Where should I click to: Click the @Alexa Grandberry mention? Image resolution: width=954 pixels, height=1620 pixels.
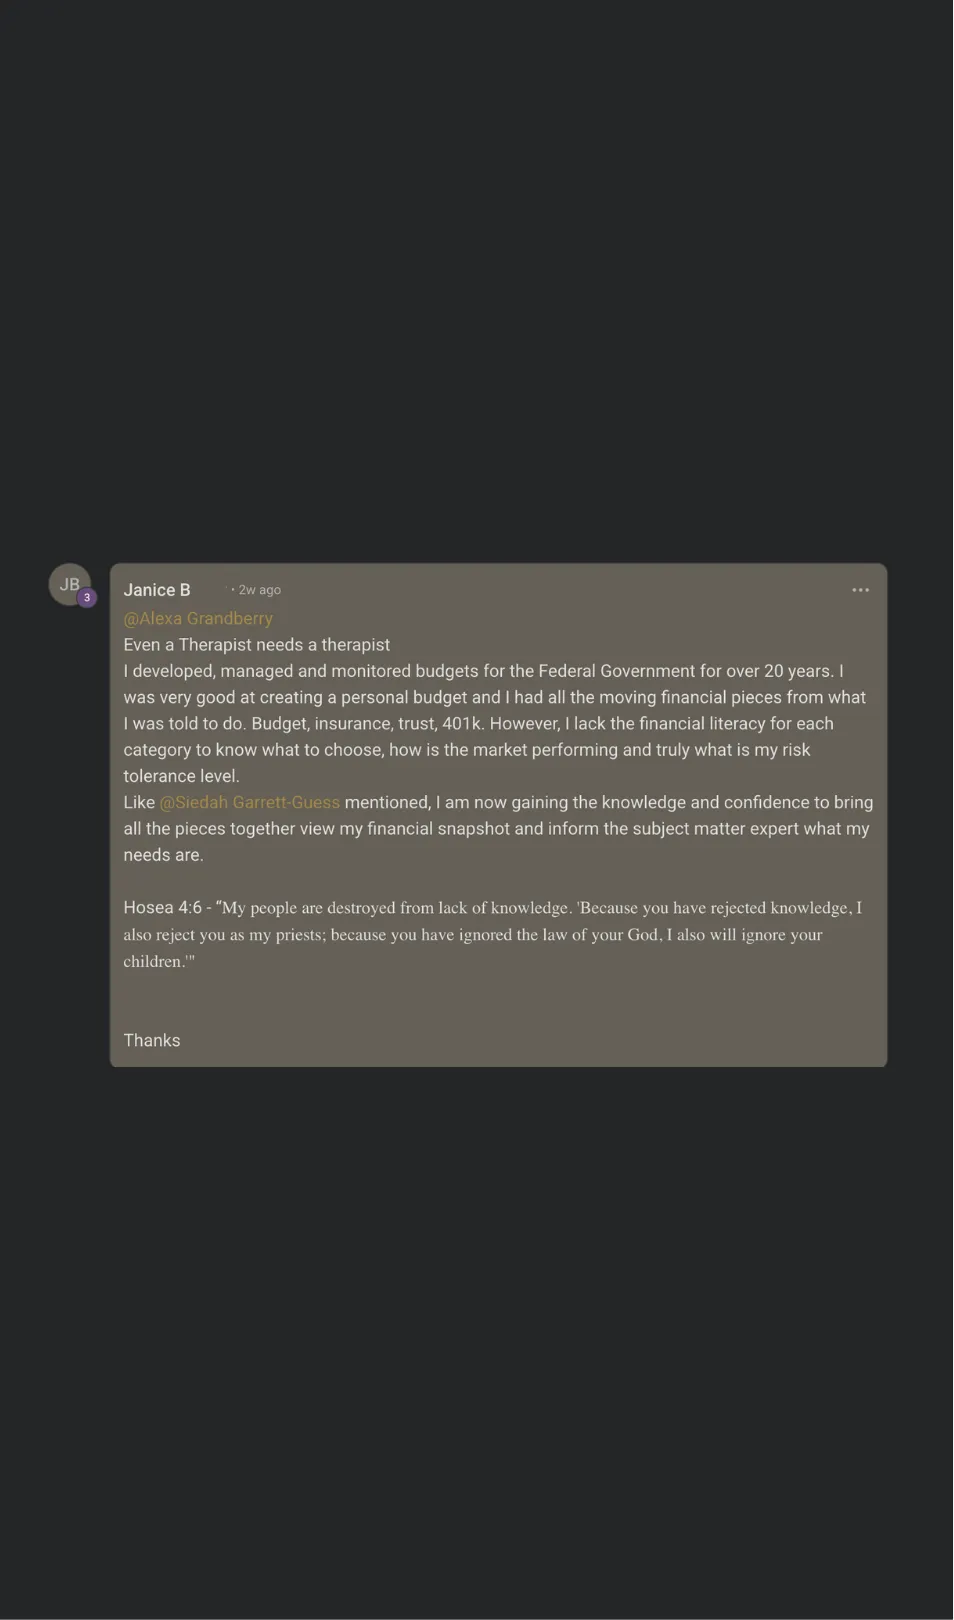(198, 618)
